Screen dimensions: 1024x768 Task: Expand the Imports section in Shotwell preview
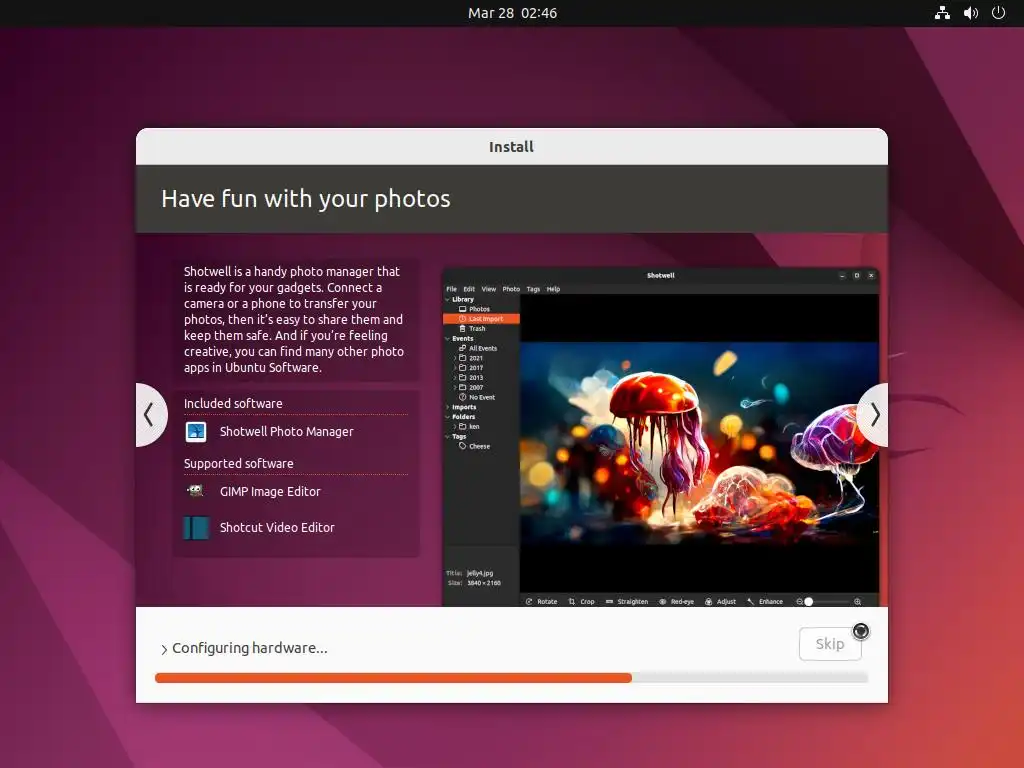tap(447, 408)
